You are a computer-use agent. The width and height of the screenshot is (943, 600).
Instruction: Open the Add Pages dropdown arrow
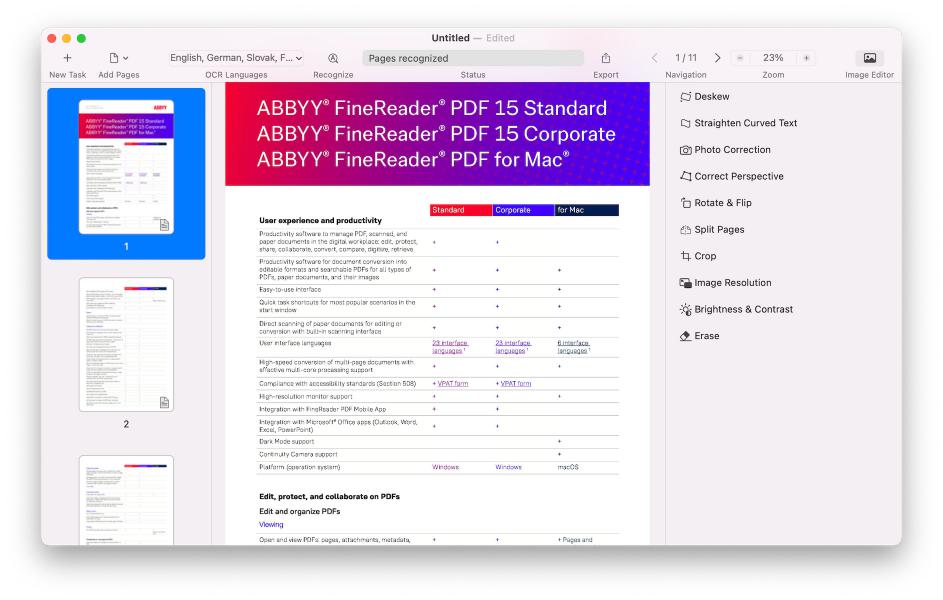(x=126, y=58)
